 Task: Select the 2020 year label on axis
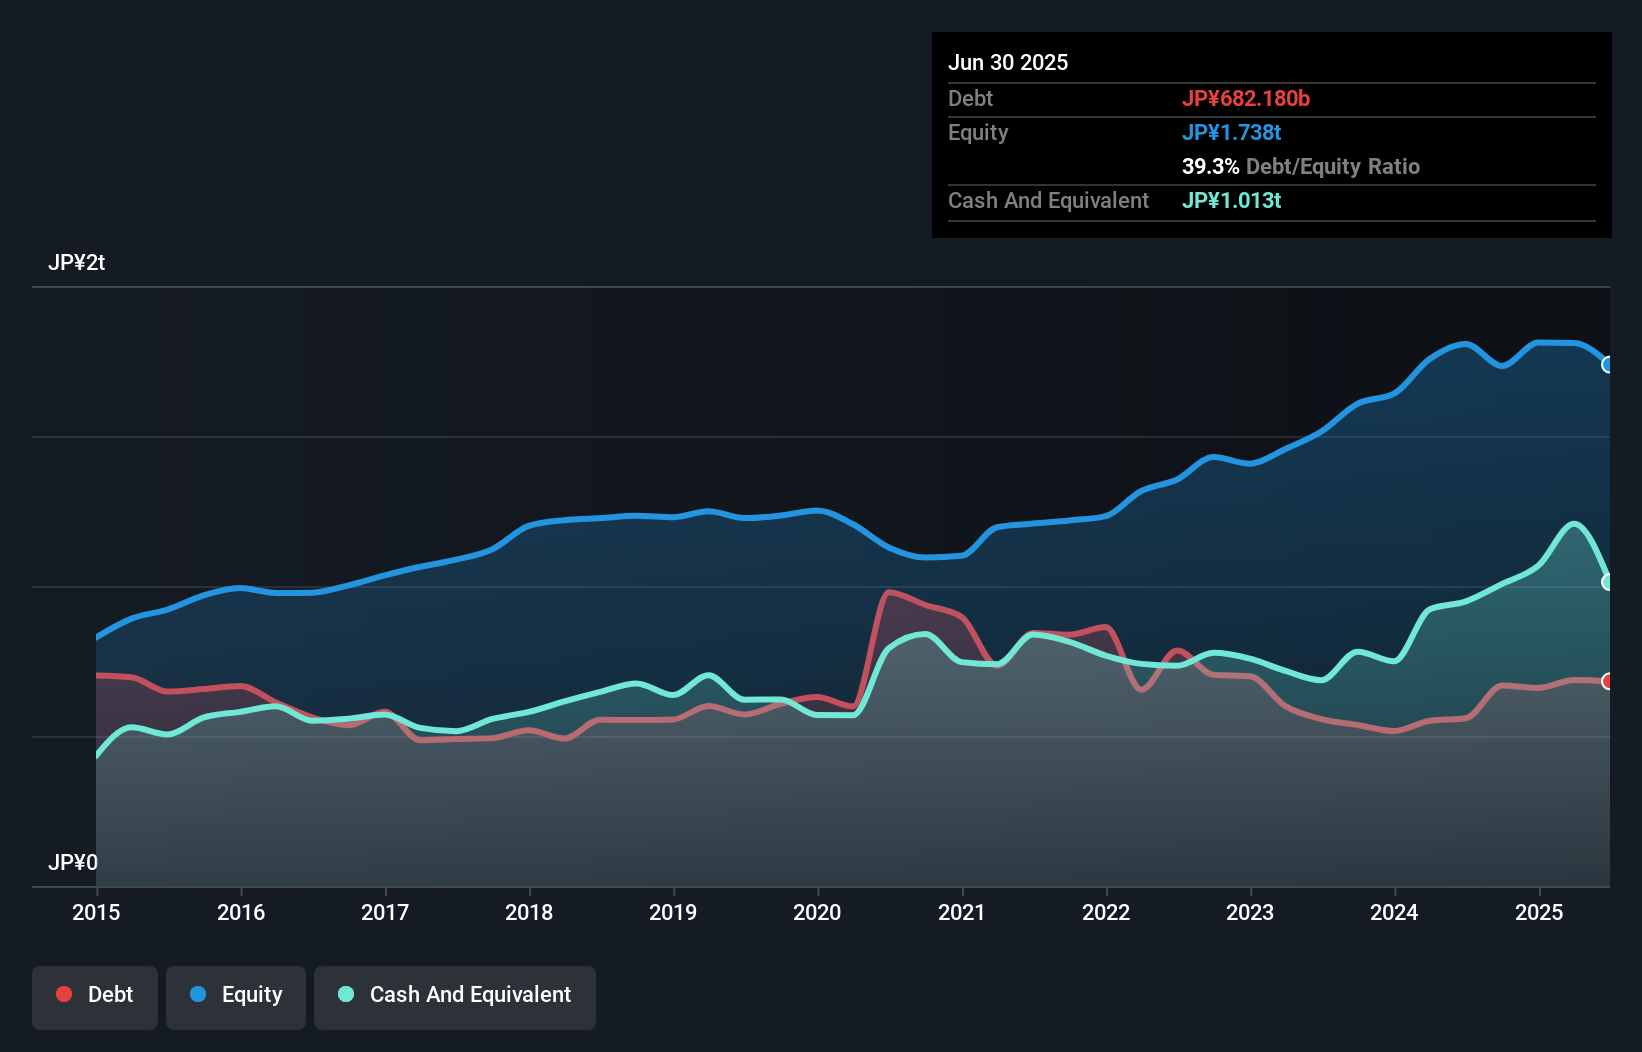click(x=817, y=912)
